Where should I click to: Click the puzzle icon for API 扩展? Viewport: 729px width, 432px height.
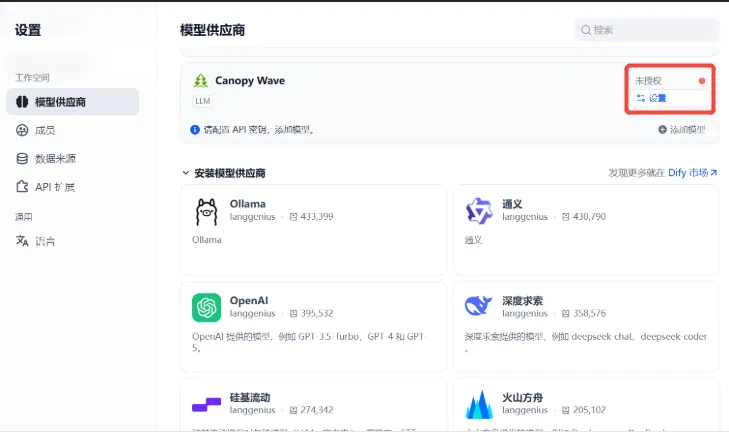[x=22, y=187]
